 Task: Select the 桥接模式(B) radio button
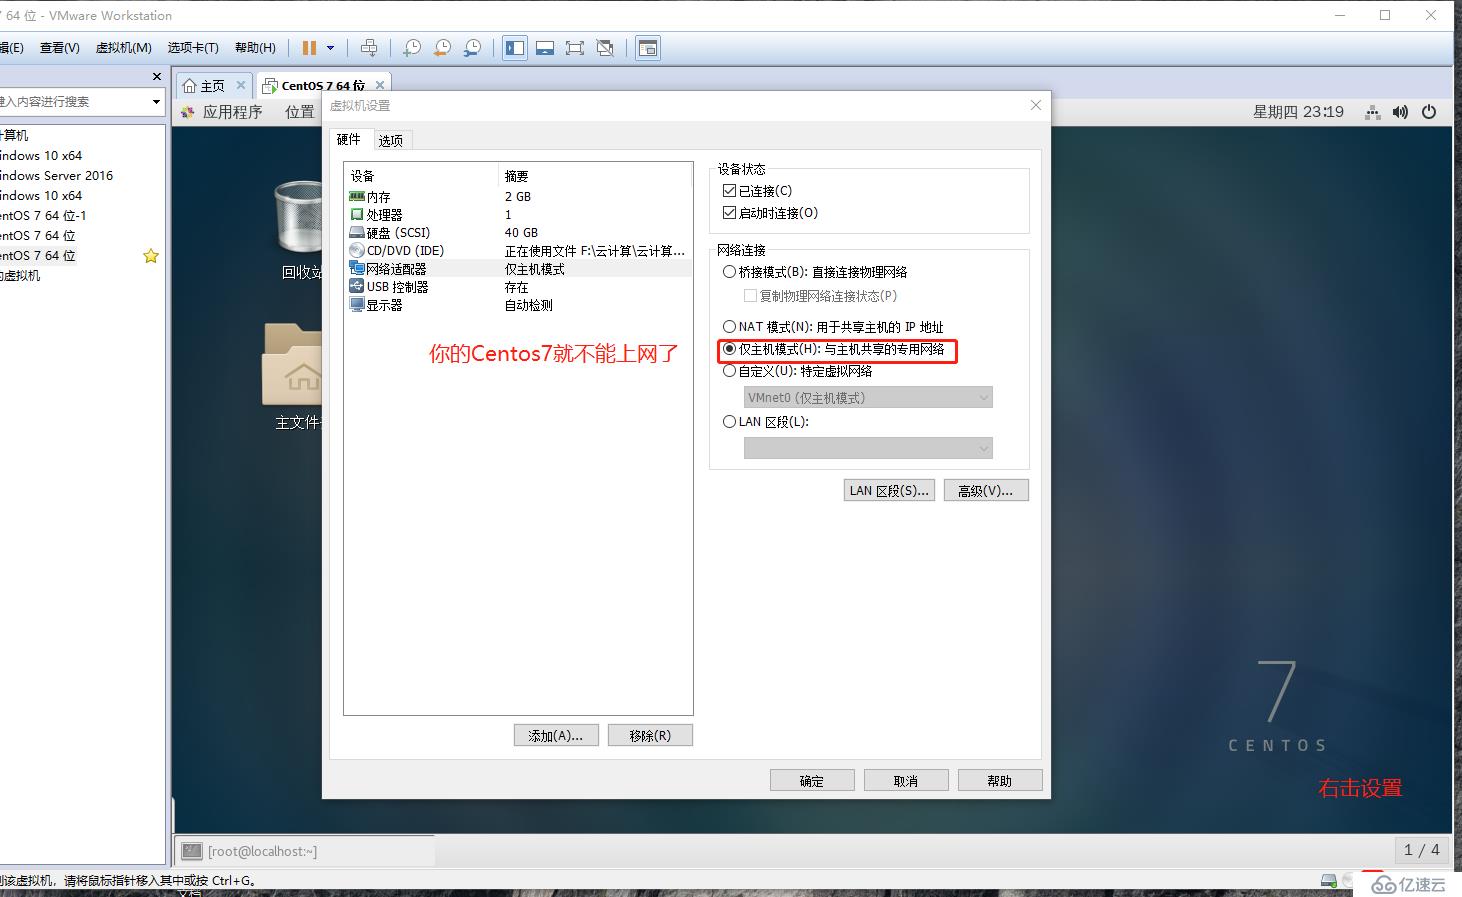click(x=729, y=272)
